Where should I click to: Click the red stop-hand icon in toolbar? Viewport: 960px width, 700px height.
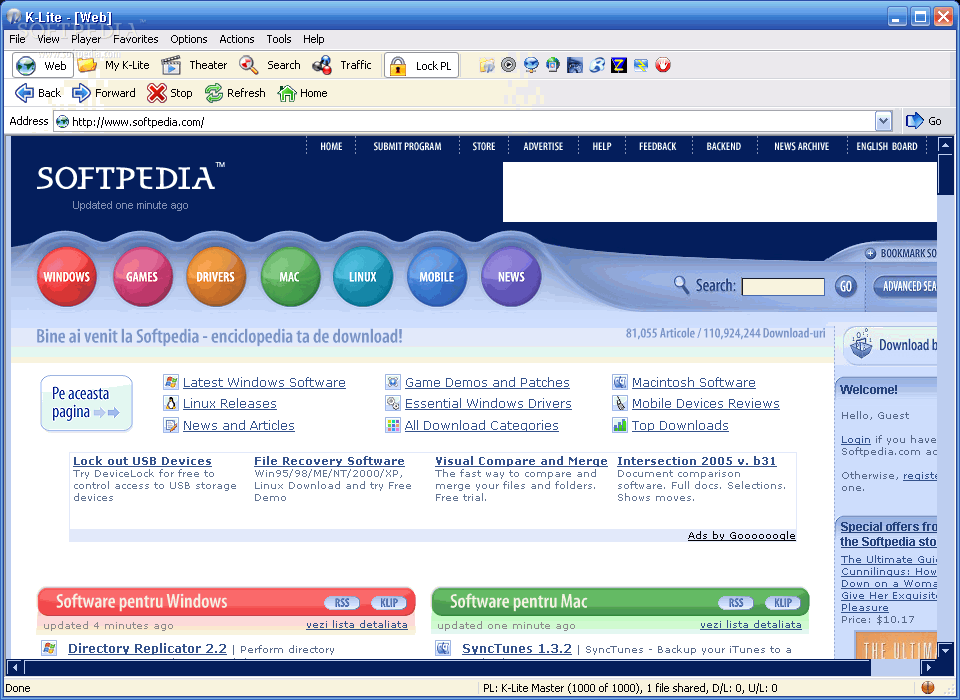click(663, 65)
